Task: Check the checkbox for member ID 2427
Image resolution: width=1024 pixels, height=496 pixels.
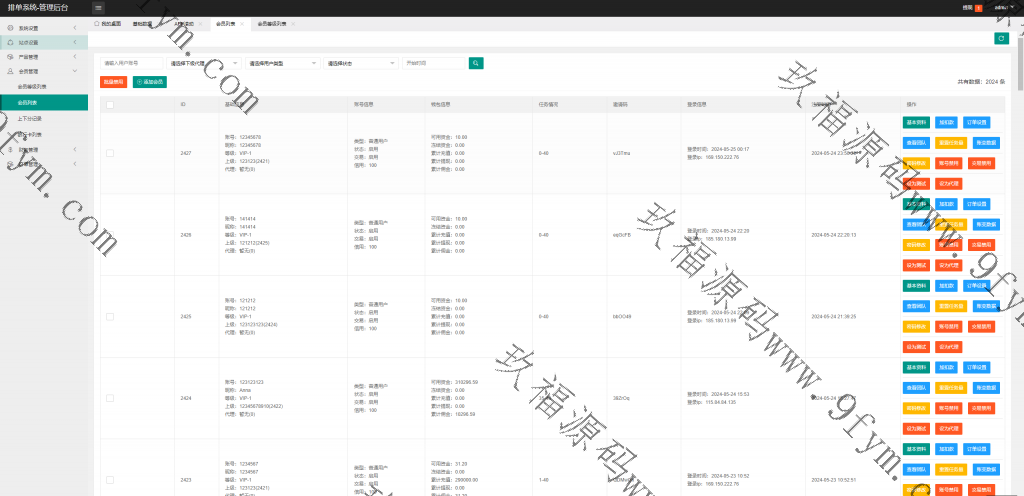Action: point(110,153)
